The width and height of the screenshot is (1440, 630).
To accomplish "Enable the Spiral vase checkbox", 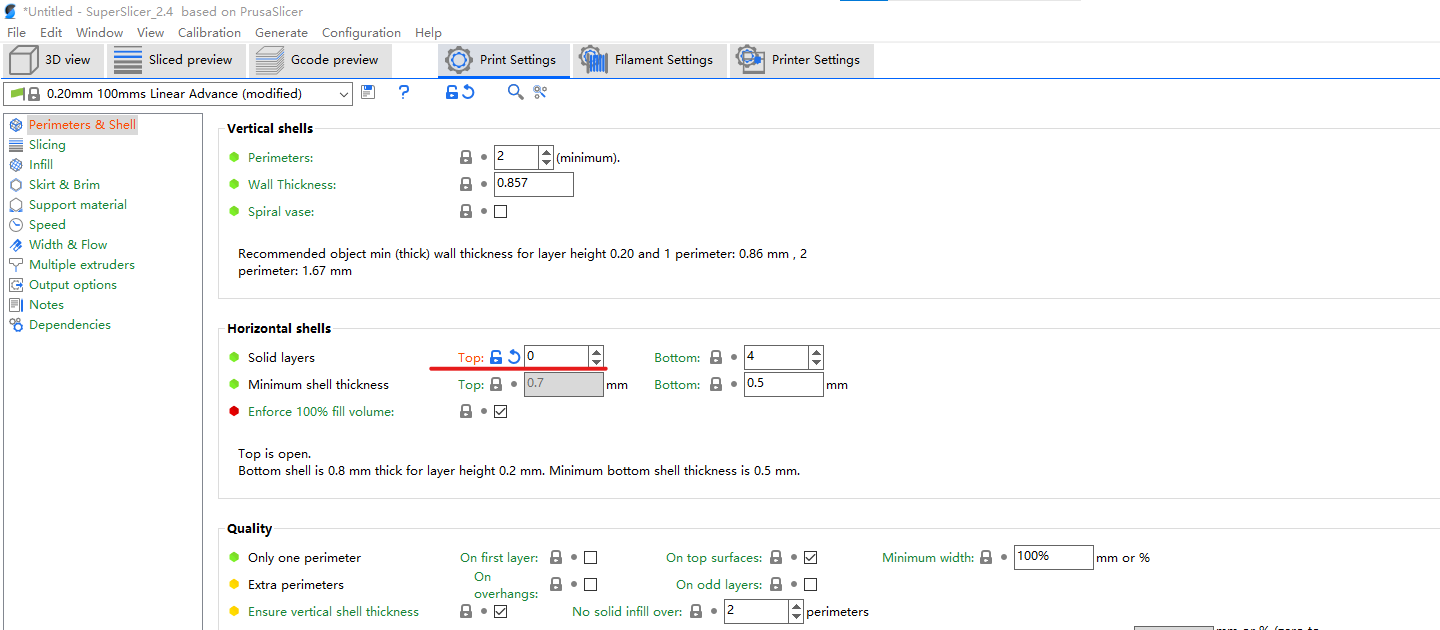I will (x=501, y=211).
